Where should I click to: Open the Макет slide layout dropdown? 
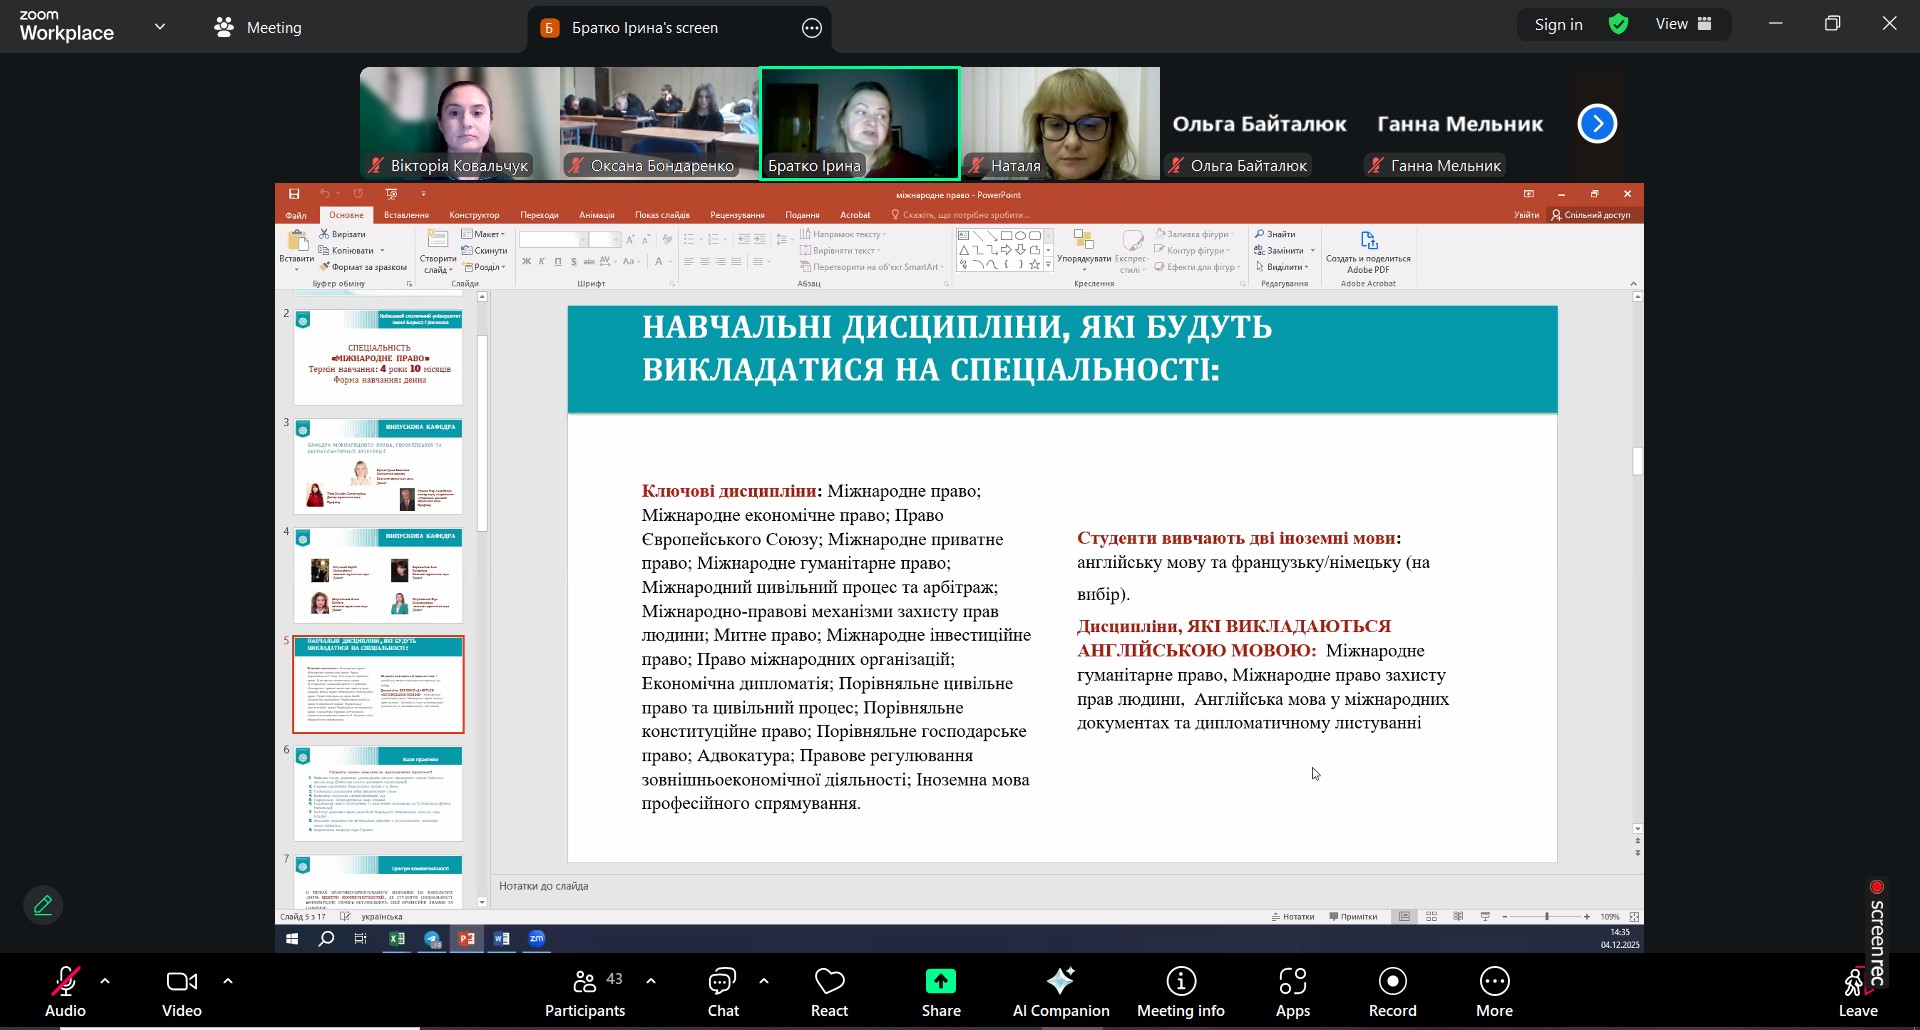pos(487,233)
